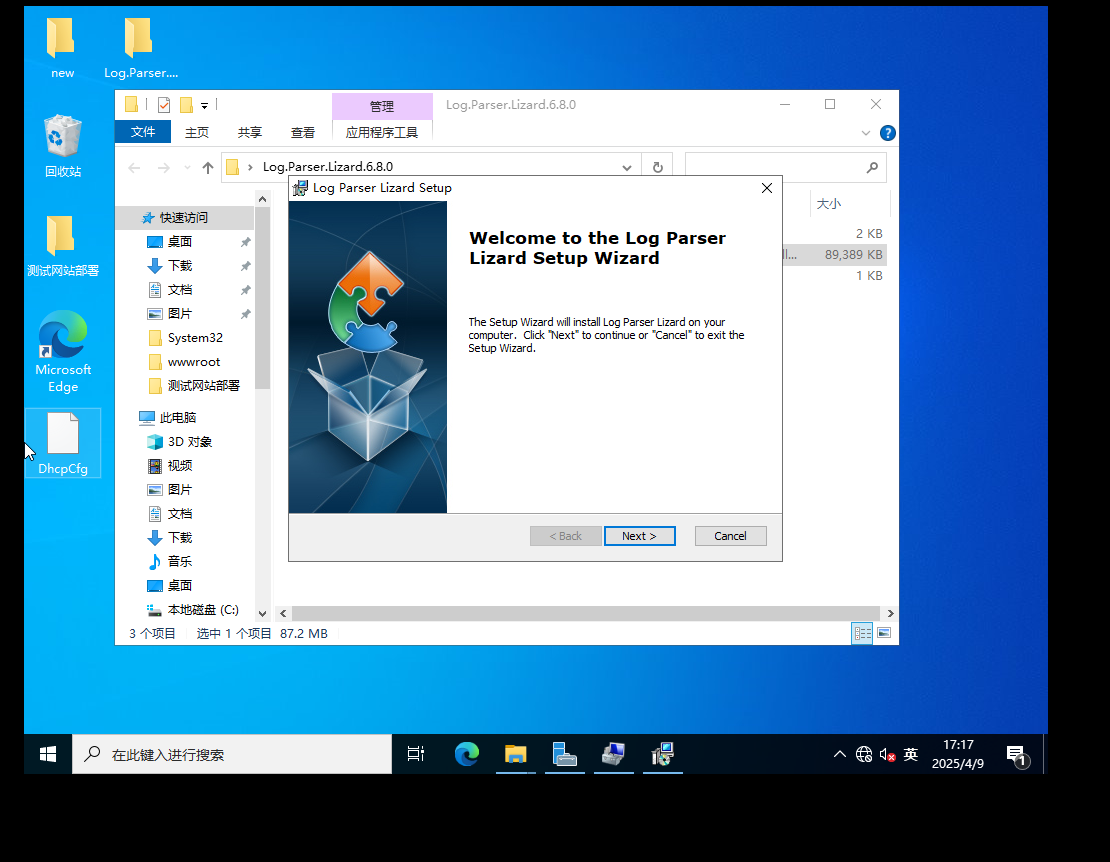Select the 89,389 KB file row
Screen dimensions: 1110x862
[x=835, y=254]
